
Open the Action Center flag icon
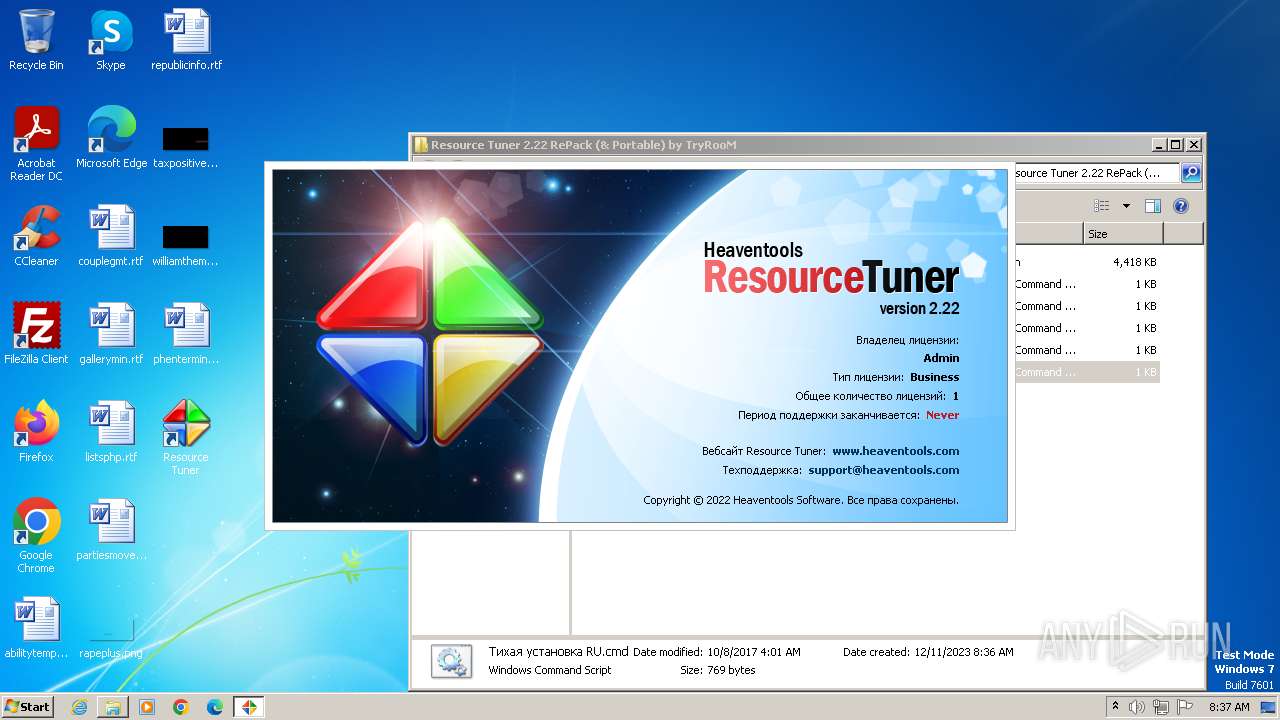coord(1184,707)
